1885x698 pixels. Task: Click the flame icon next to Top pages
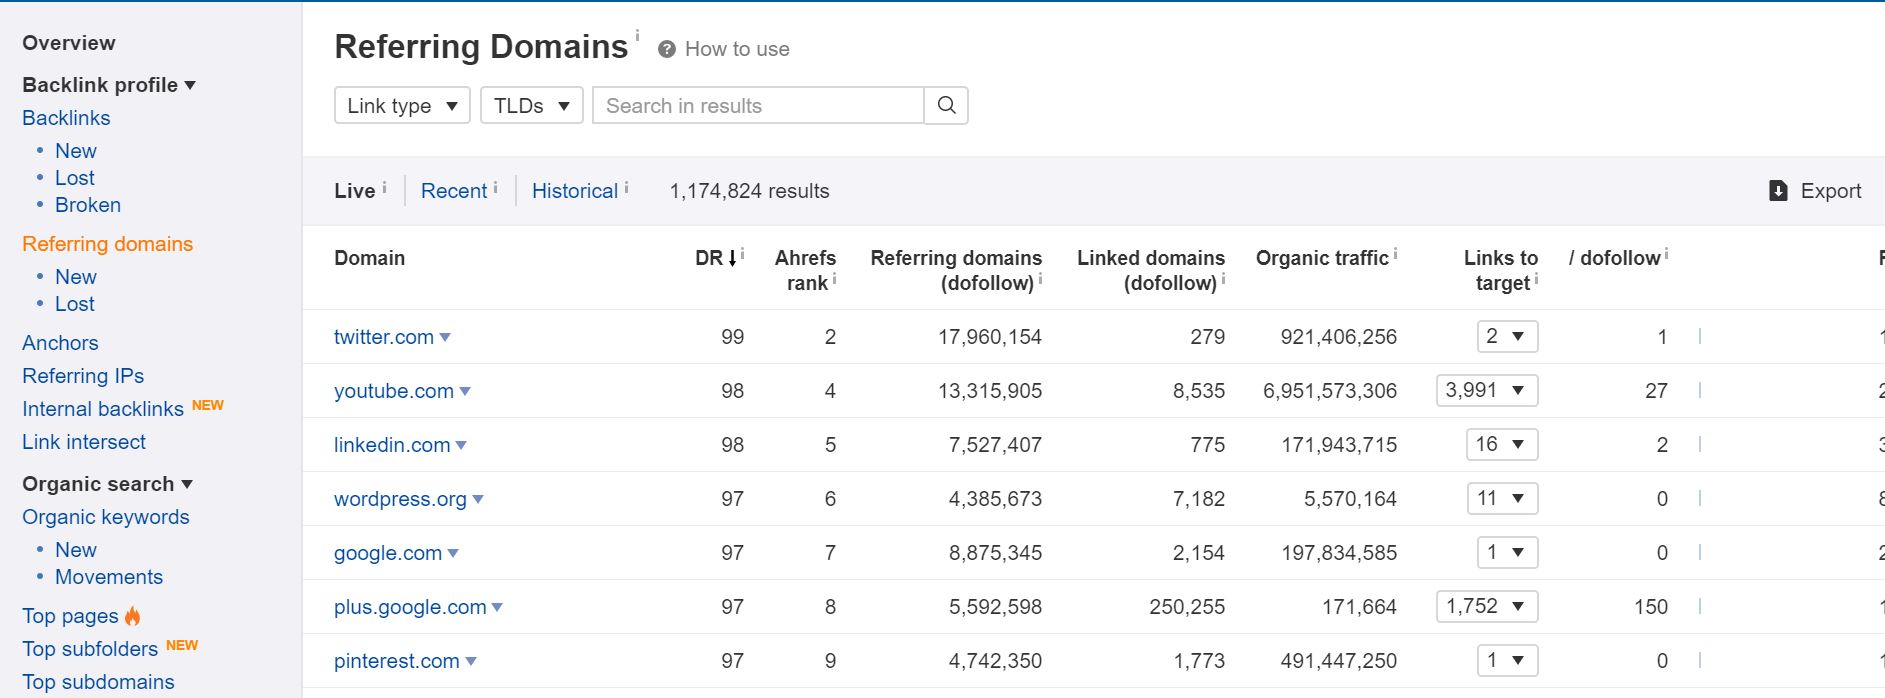133,615
